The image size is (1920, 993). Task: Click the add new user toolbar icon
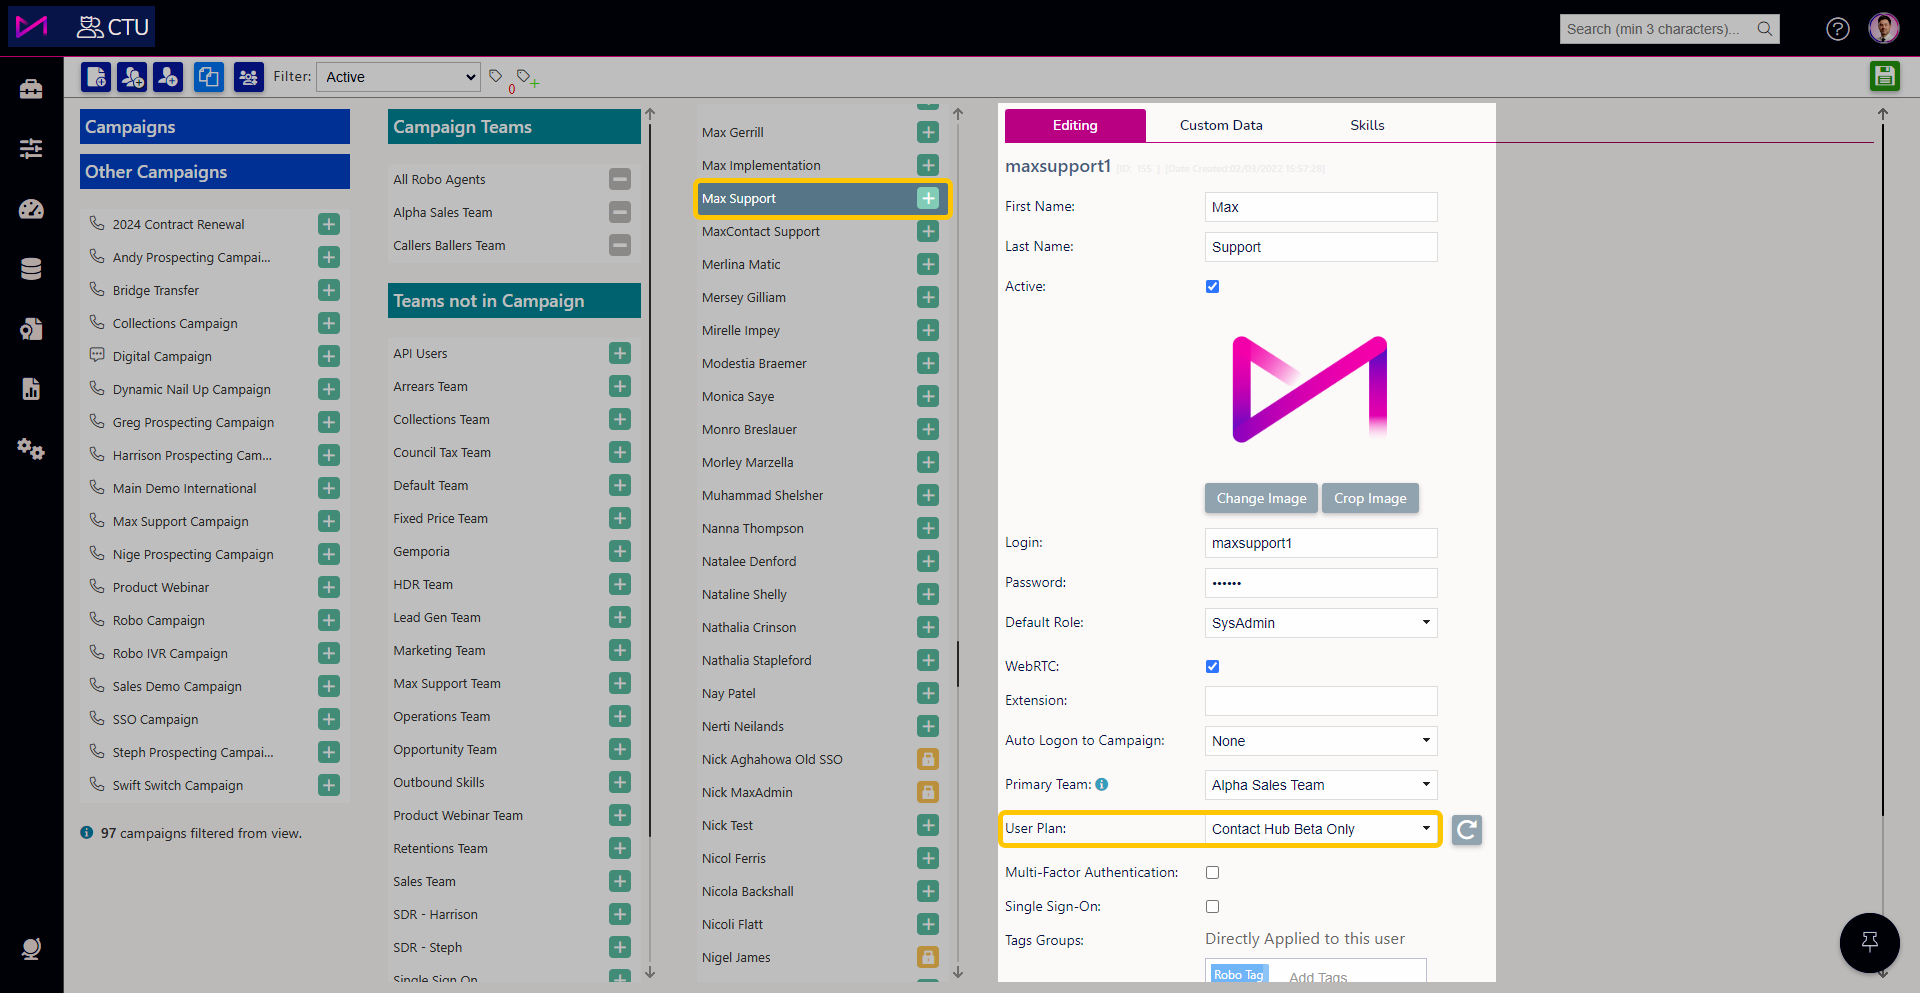(168, 77)
